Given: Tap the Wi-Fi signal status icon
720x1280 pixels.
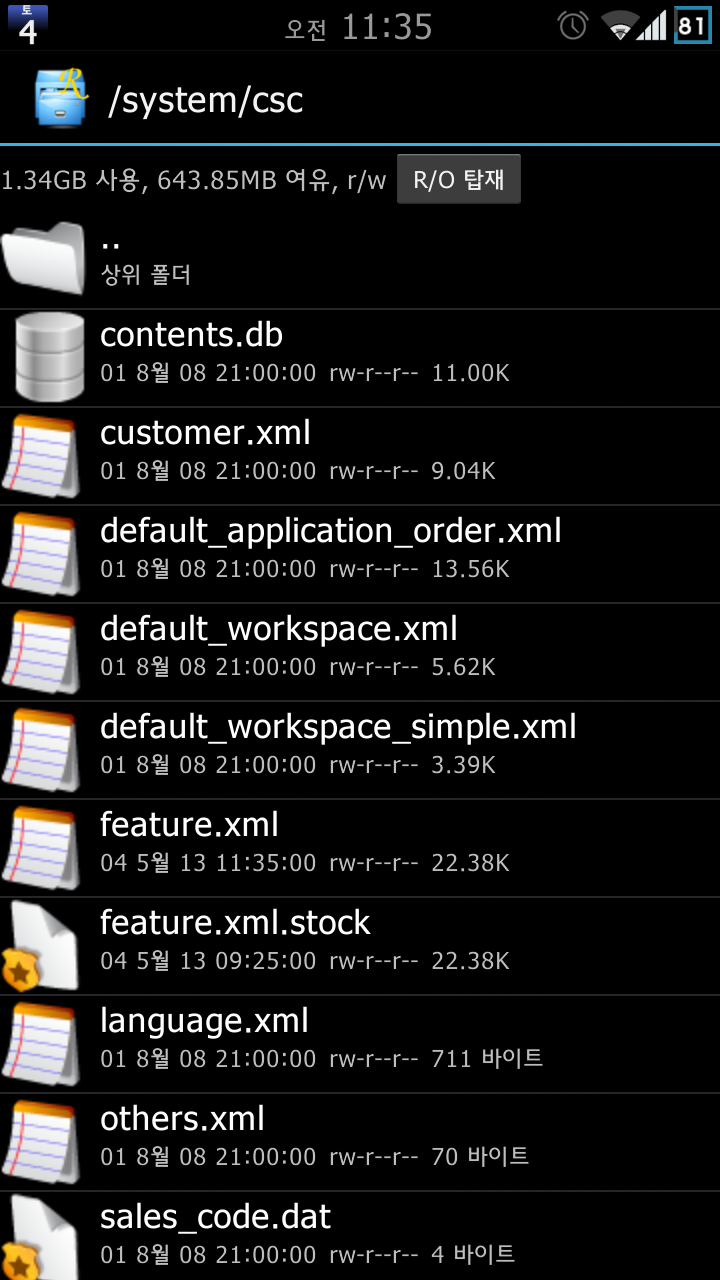Looking at the screenshot, I should pos(620,26).
